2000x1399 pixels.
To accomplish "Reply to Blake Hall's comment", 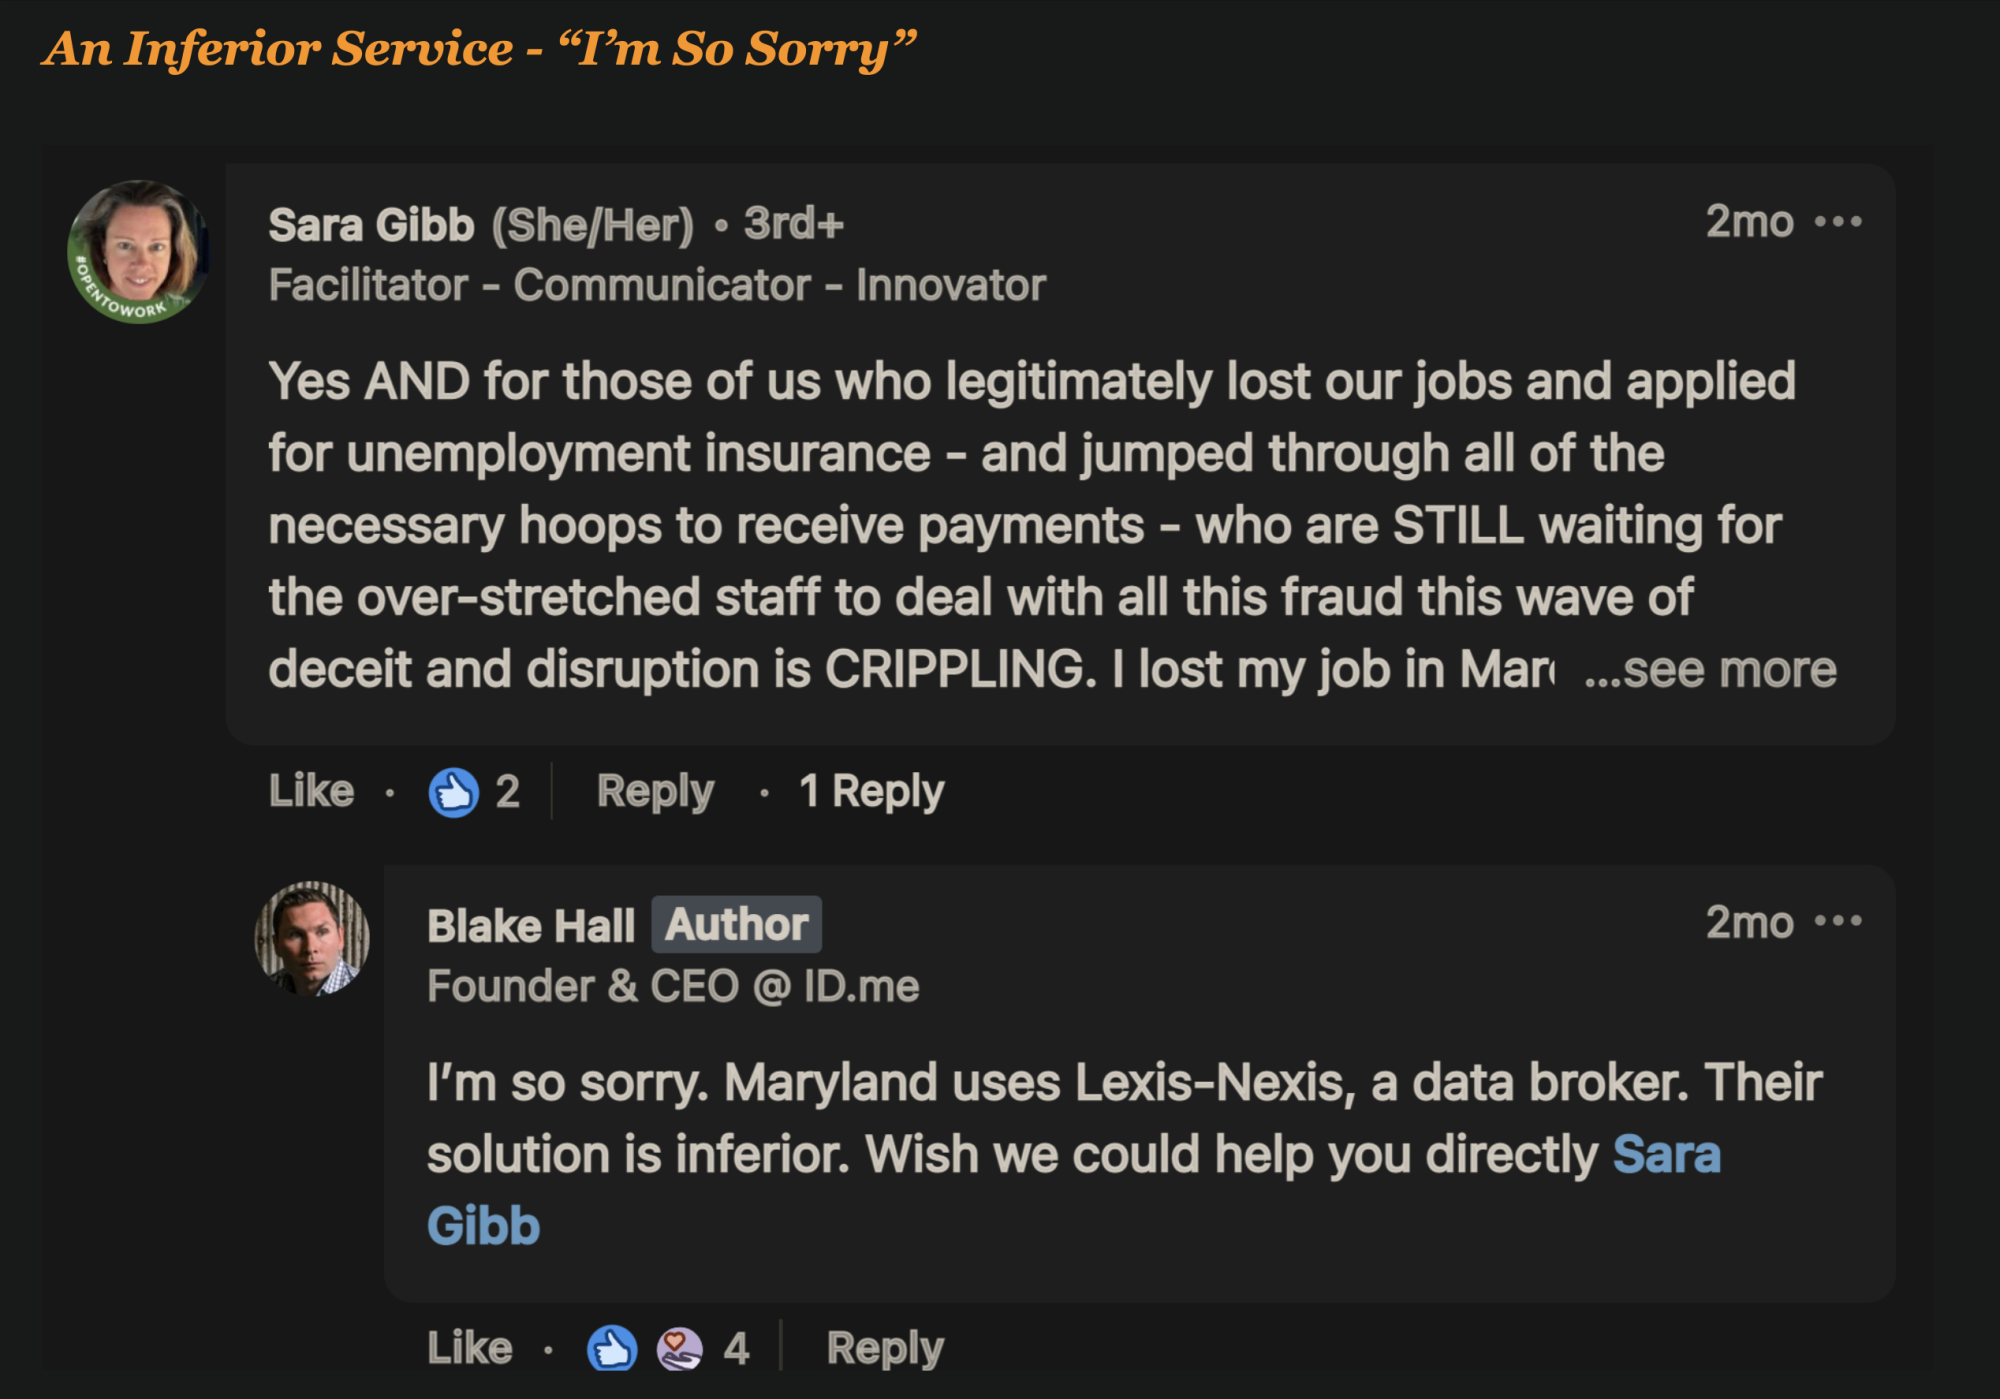I will (885, 1348).
